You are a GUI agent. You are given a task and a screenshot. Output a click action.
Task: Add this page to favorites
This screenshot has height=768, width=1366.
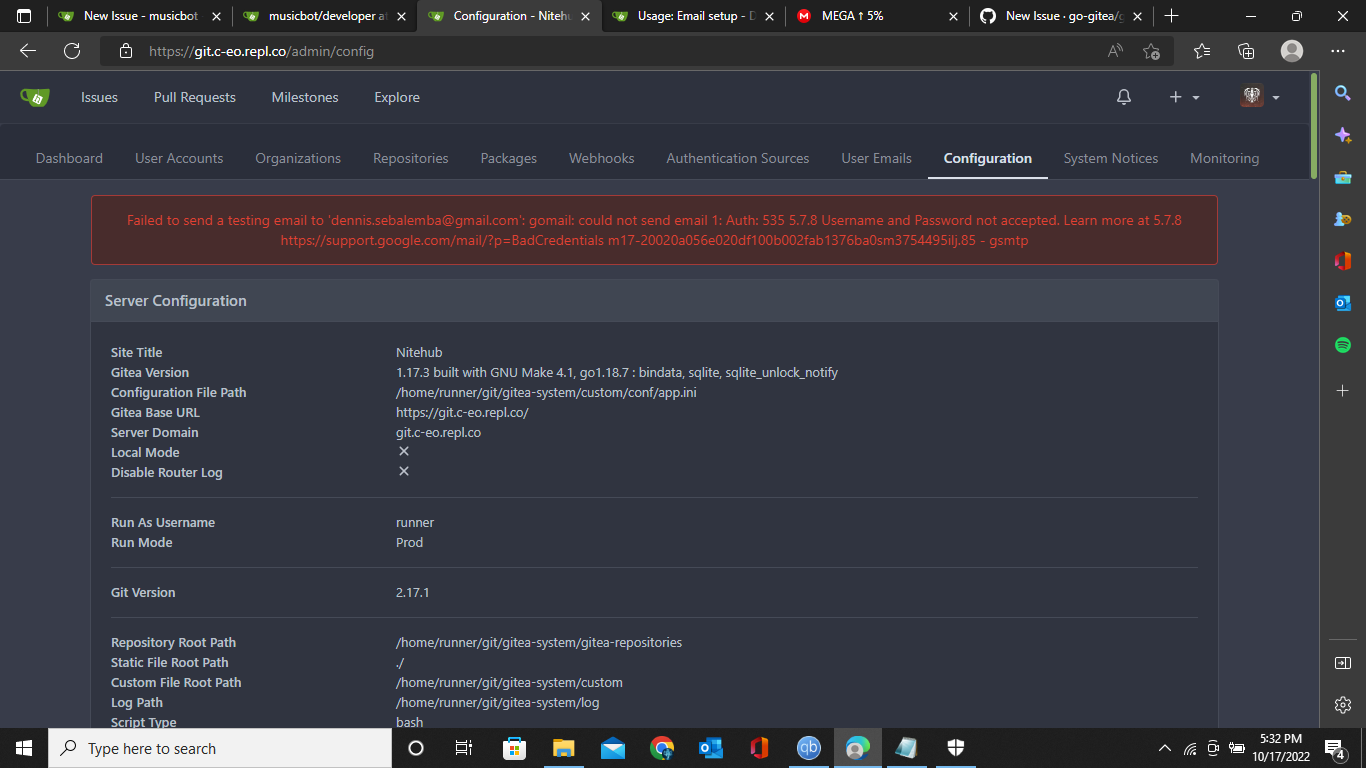click(x=1150, y=50)
